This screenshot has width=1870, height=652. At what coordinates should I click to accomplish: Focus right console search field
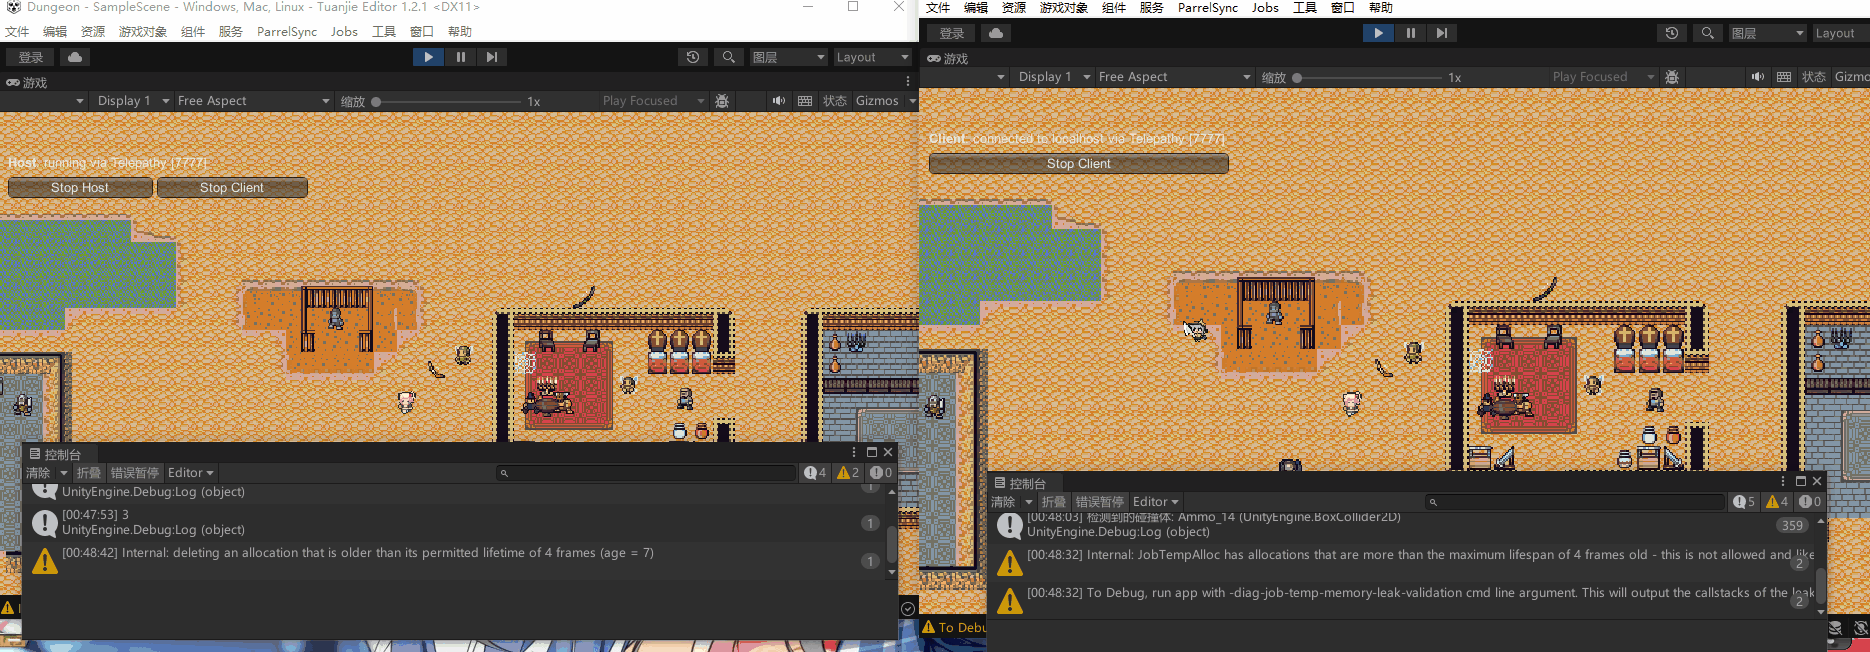click(1575, 502)
